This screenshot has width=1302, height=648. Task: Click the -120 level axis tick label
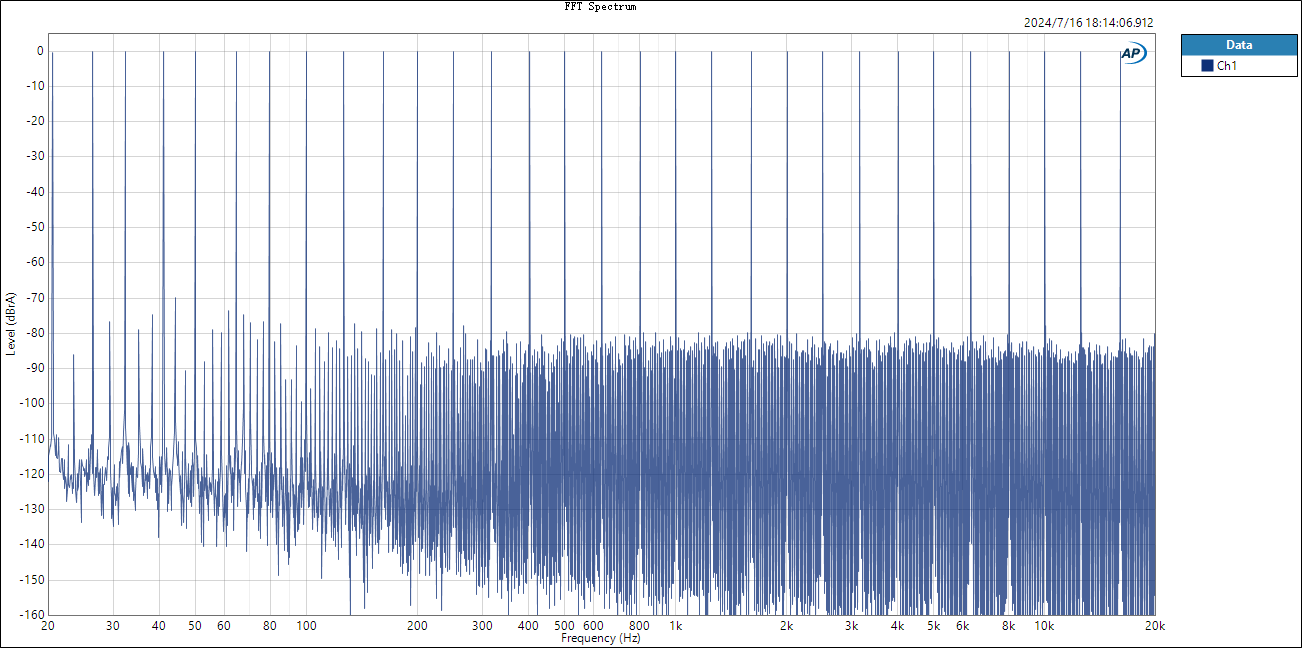[32, 474]
